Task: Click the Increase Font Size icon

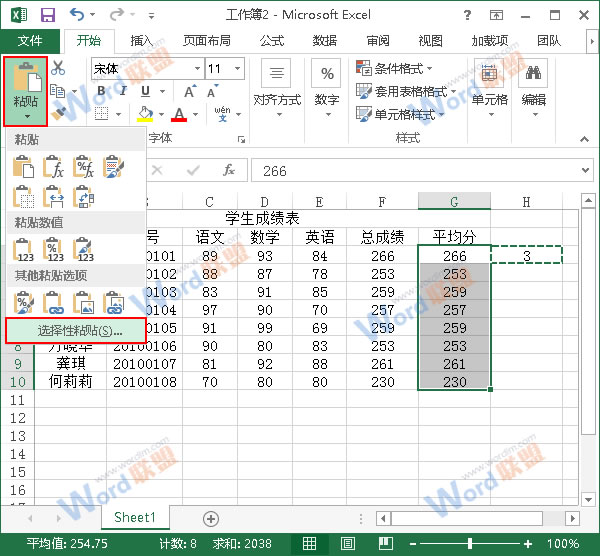Action: 190,91
